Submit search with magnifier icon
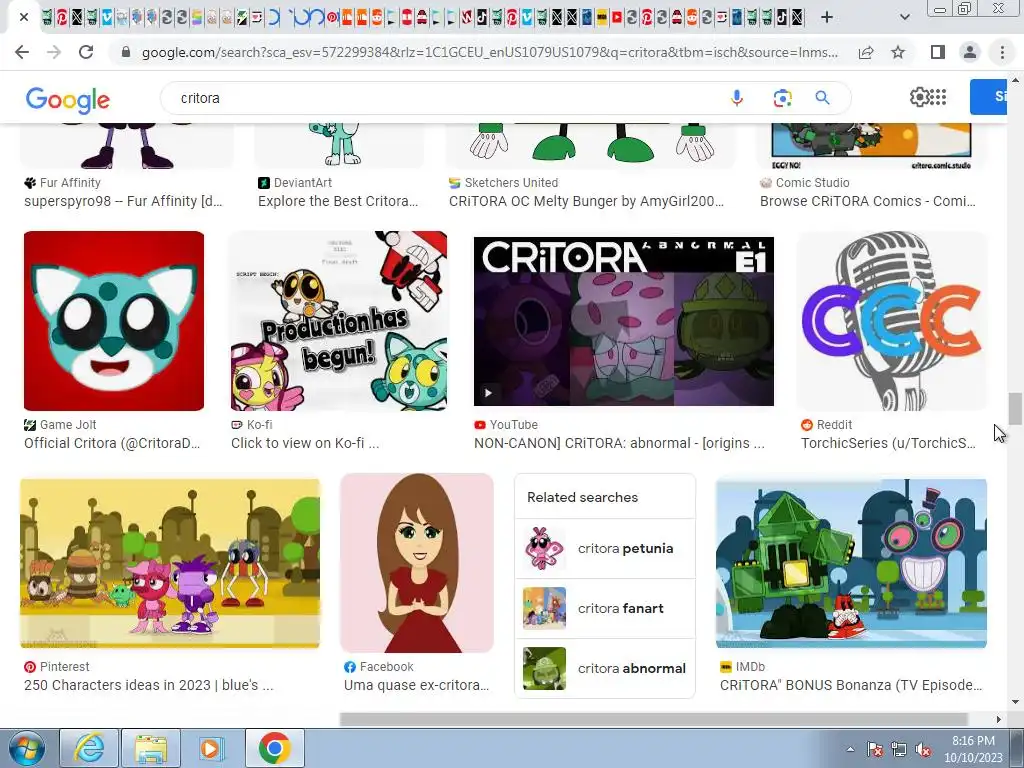The height and width of the screenshot is (768, 1024). [x=822, y=98]
